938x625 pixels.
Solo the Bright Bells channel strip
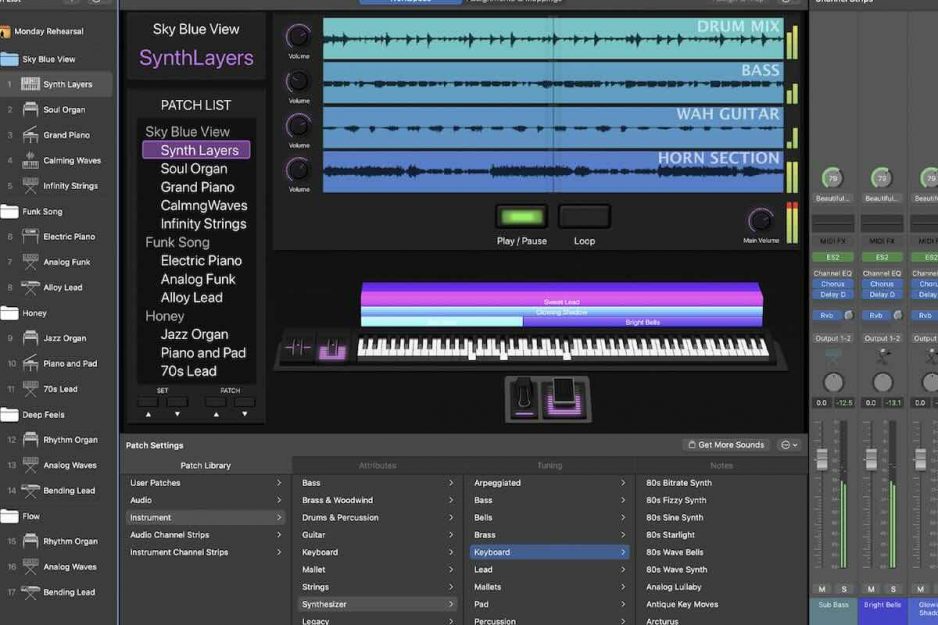click(893, 589)
